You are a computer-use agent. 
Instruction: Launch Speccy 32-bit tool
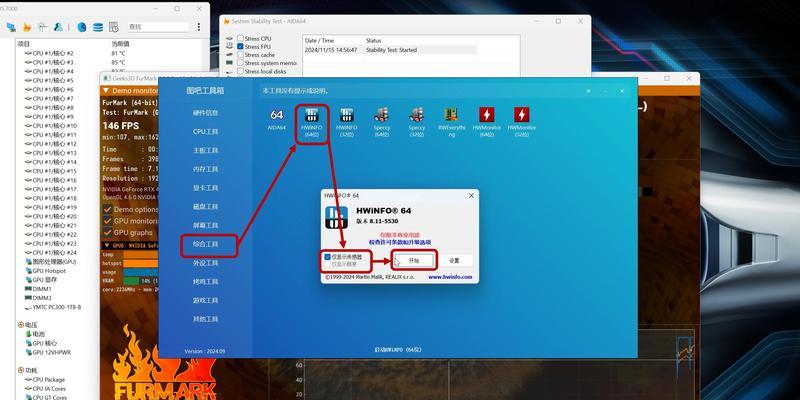click(416, 122)
